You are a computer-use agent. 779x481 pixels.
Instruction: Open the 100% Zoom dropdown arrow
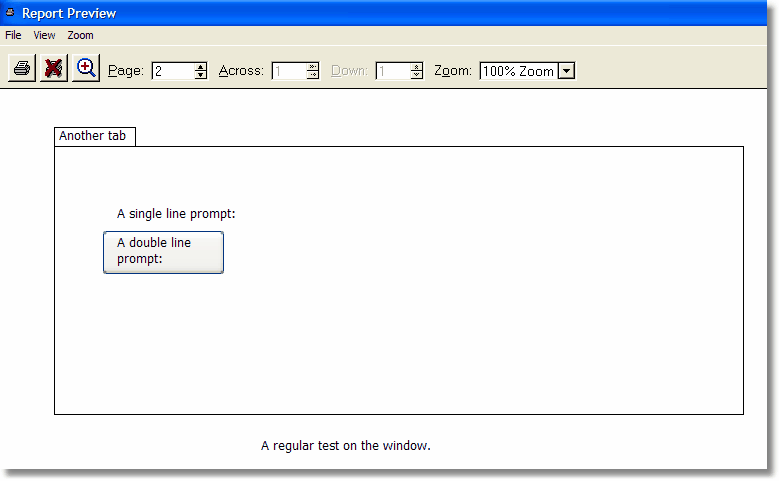566,71
